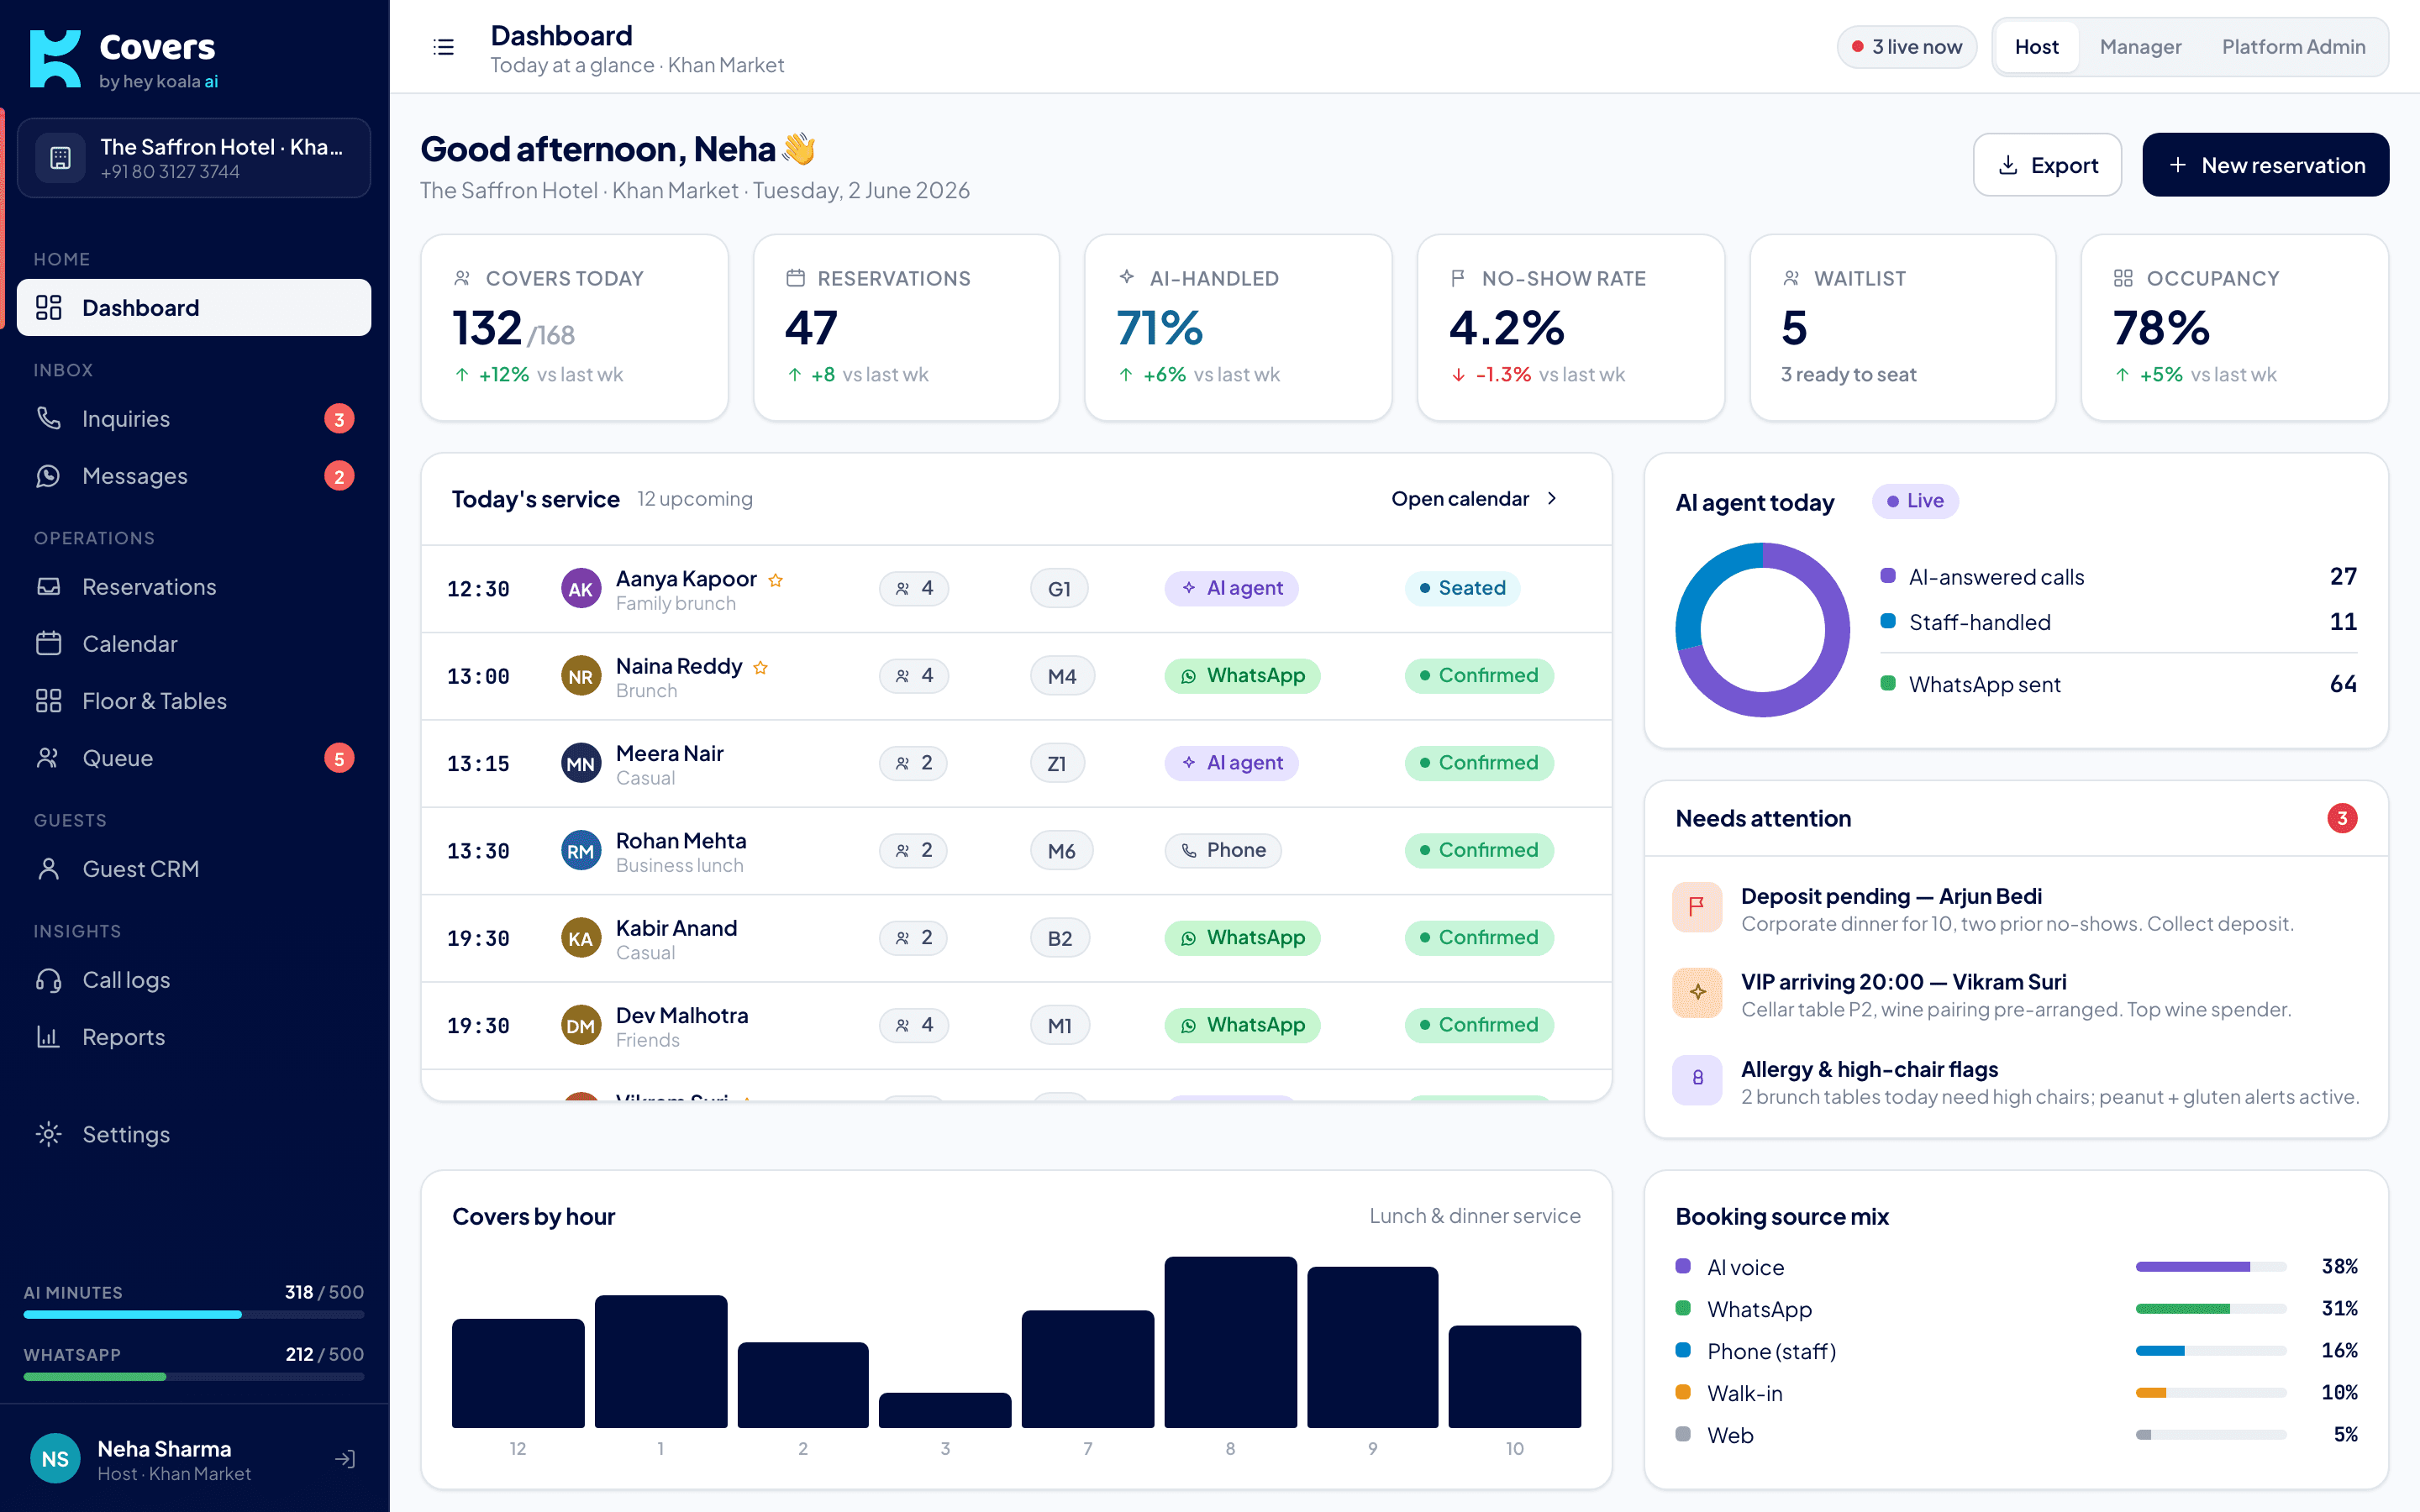
Task: Click the chevron beside Open calendar
Action: (x=1552, y=498)
